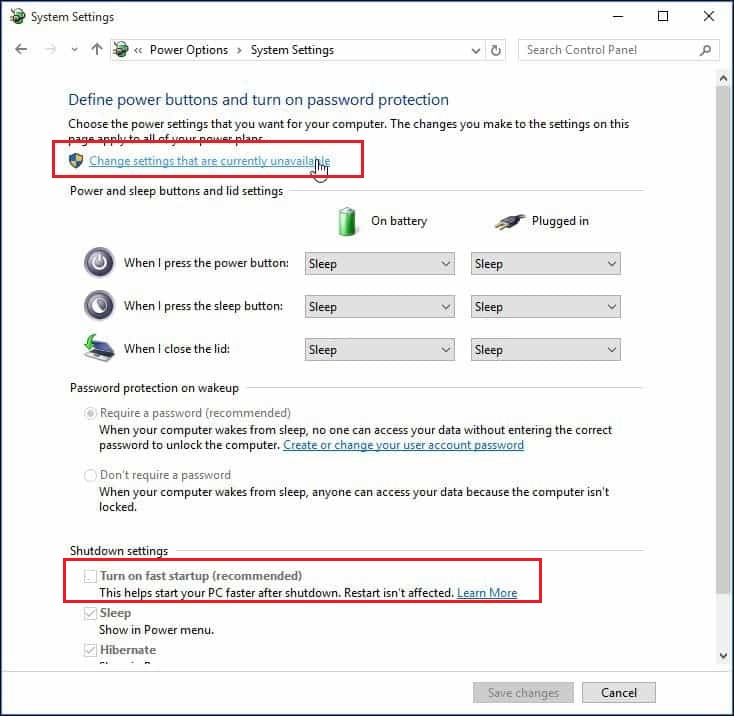The height and width of the screenshot is (716, 734).
Task: Toggle the Sleep checkbox in Shutdown settings
Action: pyautogui.click(x=91, y=613)
